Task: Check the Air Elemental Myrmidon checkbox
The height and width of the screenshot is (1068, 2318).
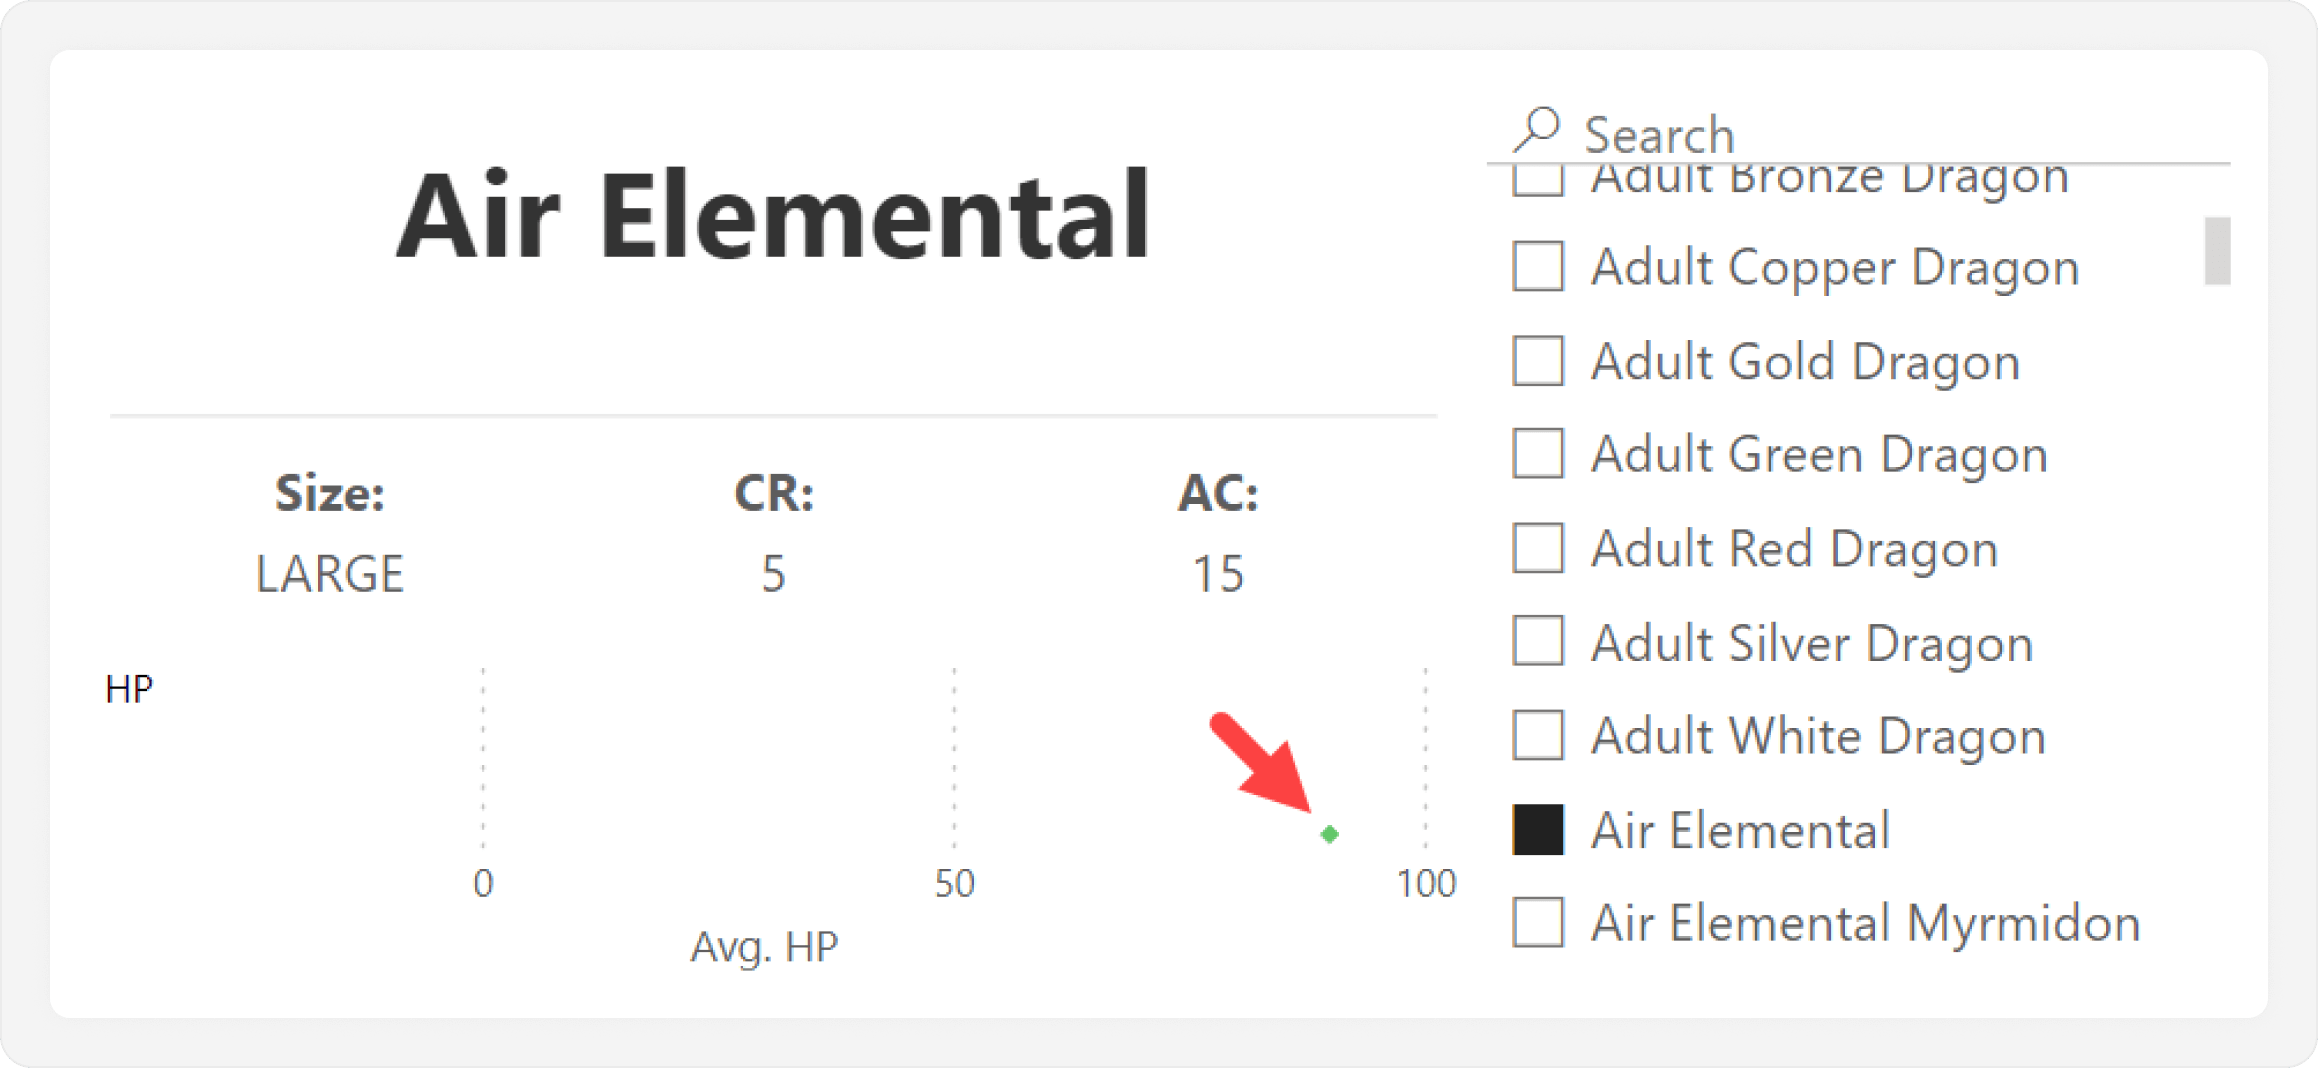Action: [x=1538, y=922]
